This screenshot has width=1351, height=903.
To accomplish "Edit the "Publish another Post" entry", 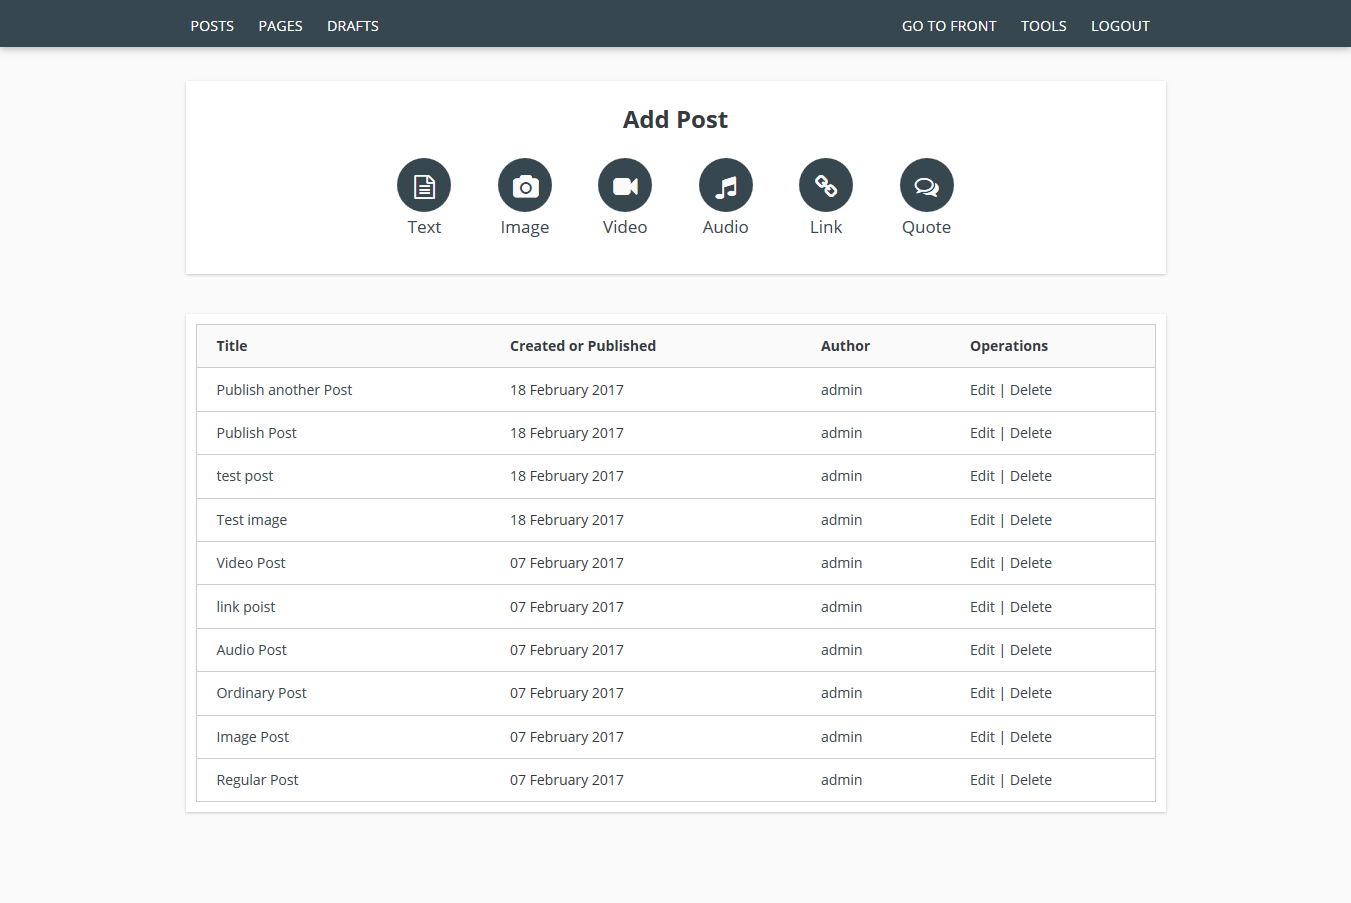I will point(982,390).
